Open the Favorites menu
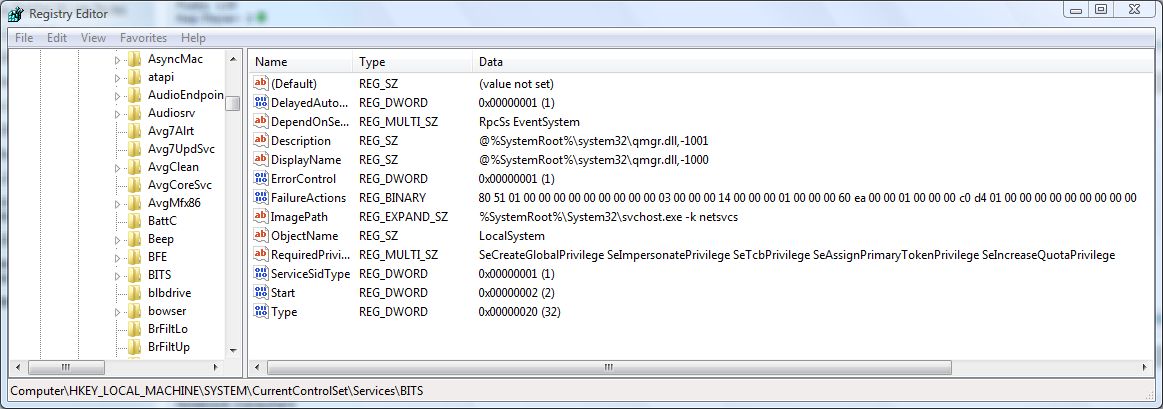 [x=143, y=38]
